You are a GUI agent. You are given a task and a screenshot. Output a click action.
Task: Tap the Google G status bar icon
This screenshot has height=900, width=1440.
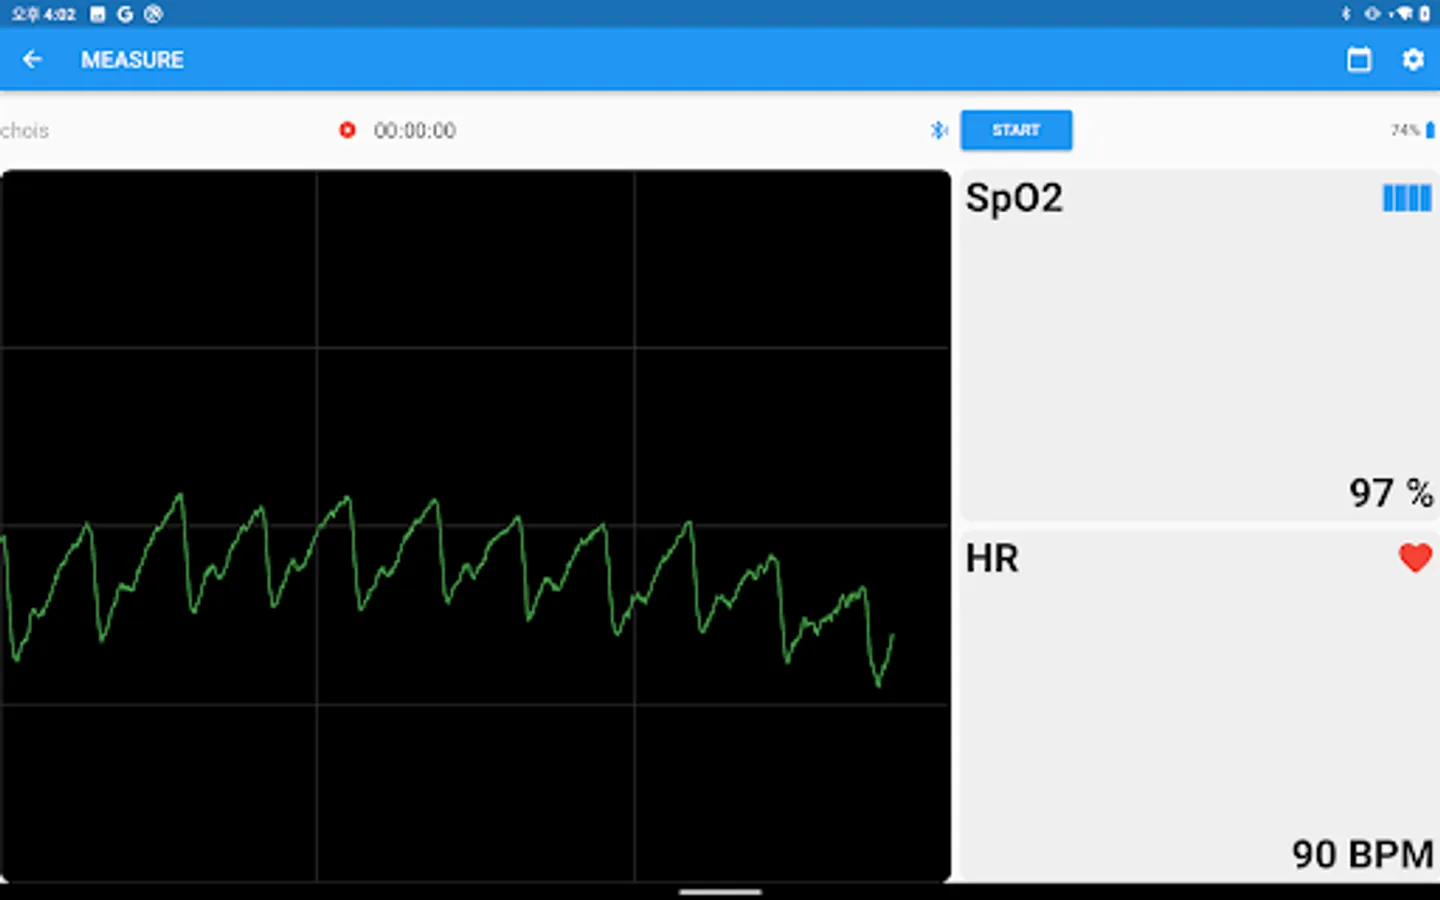pyautogui.click(x=125, y=14)
